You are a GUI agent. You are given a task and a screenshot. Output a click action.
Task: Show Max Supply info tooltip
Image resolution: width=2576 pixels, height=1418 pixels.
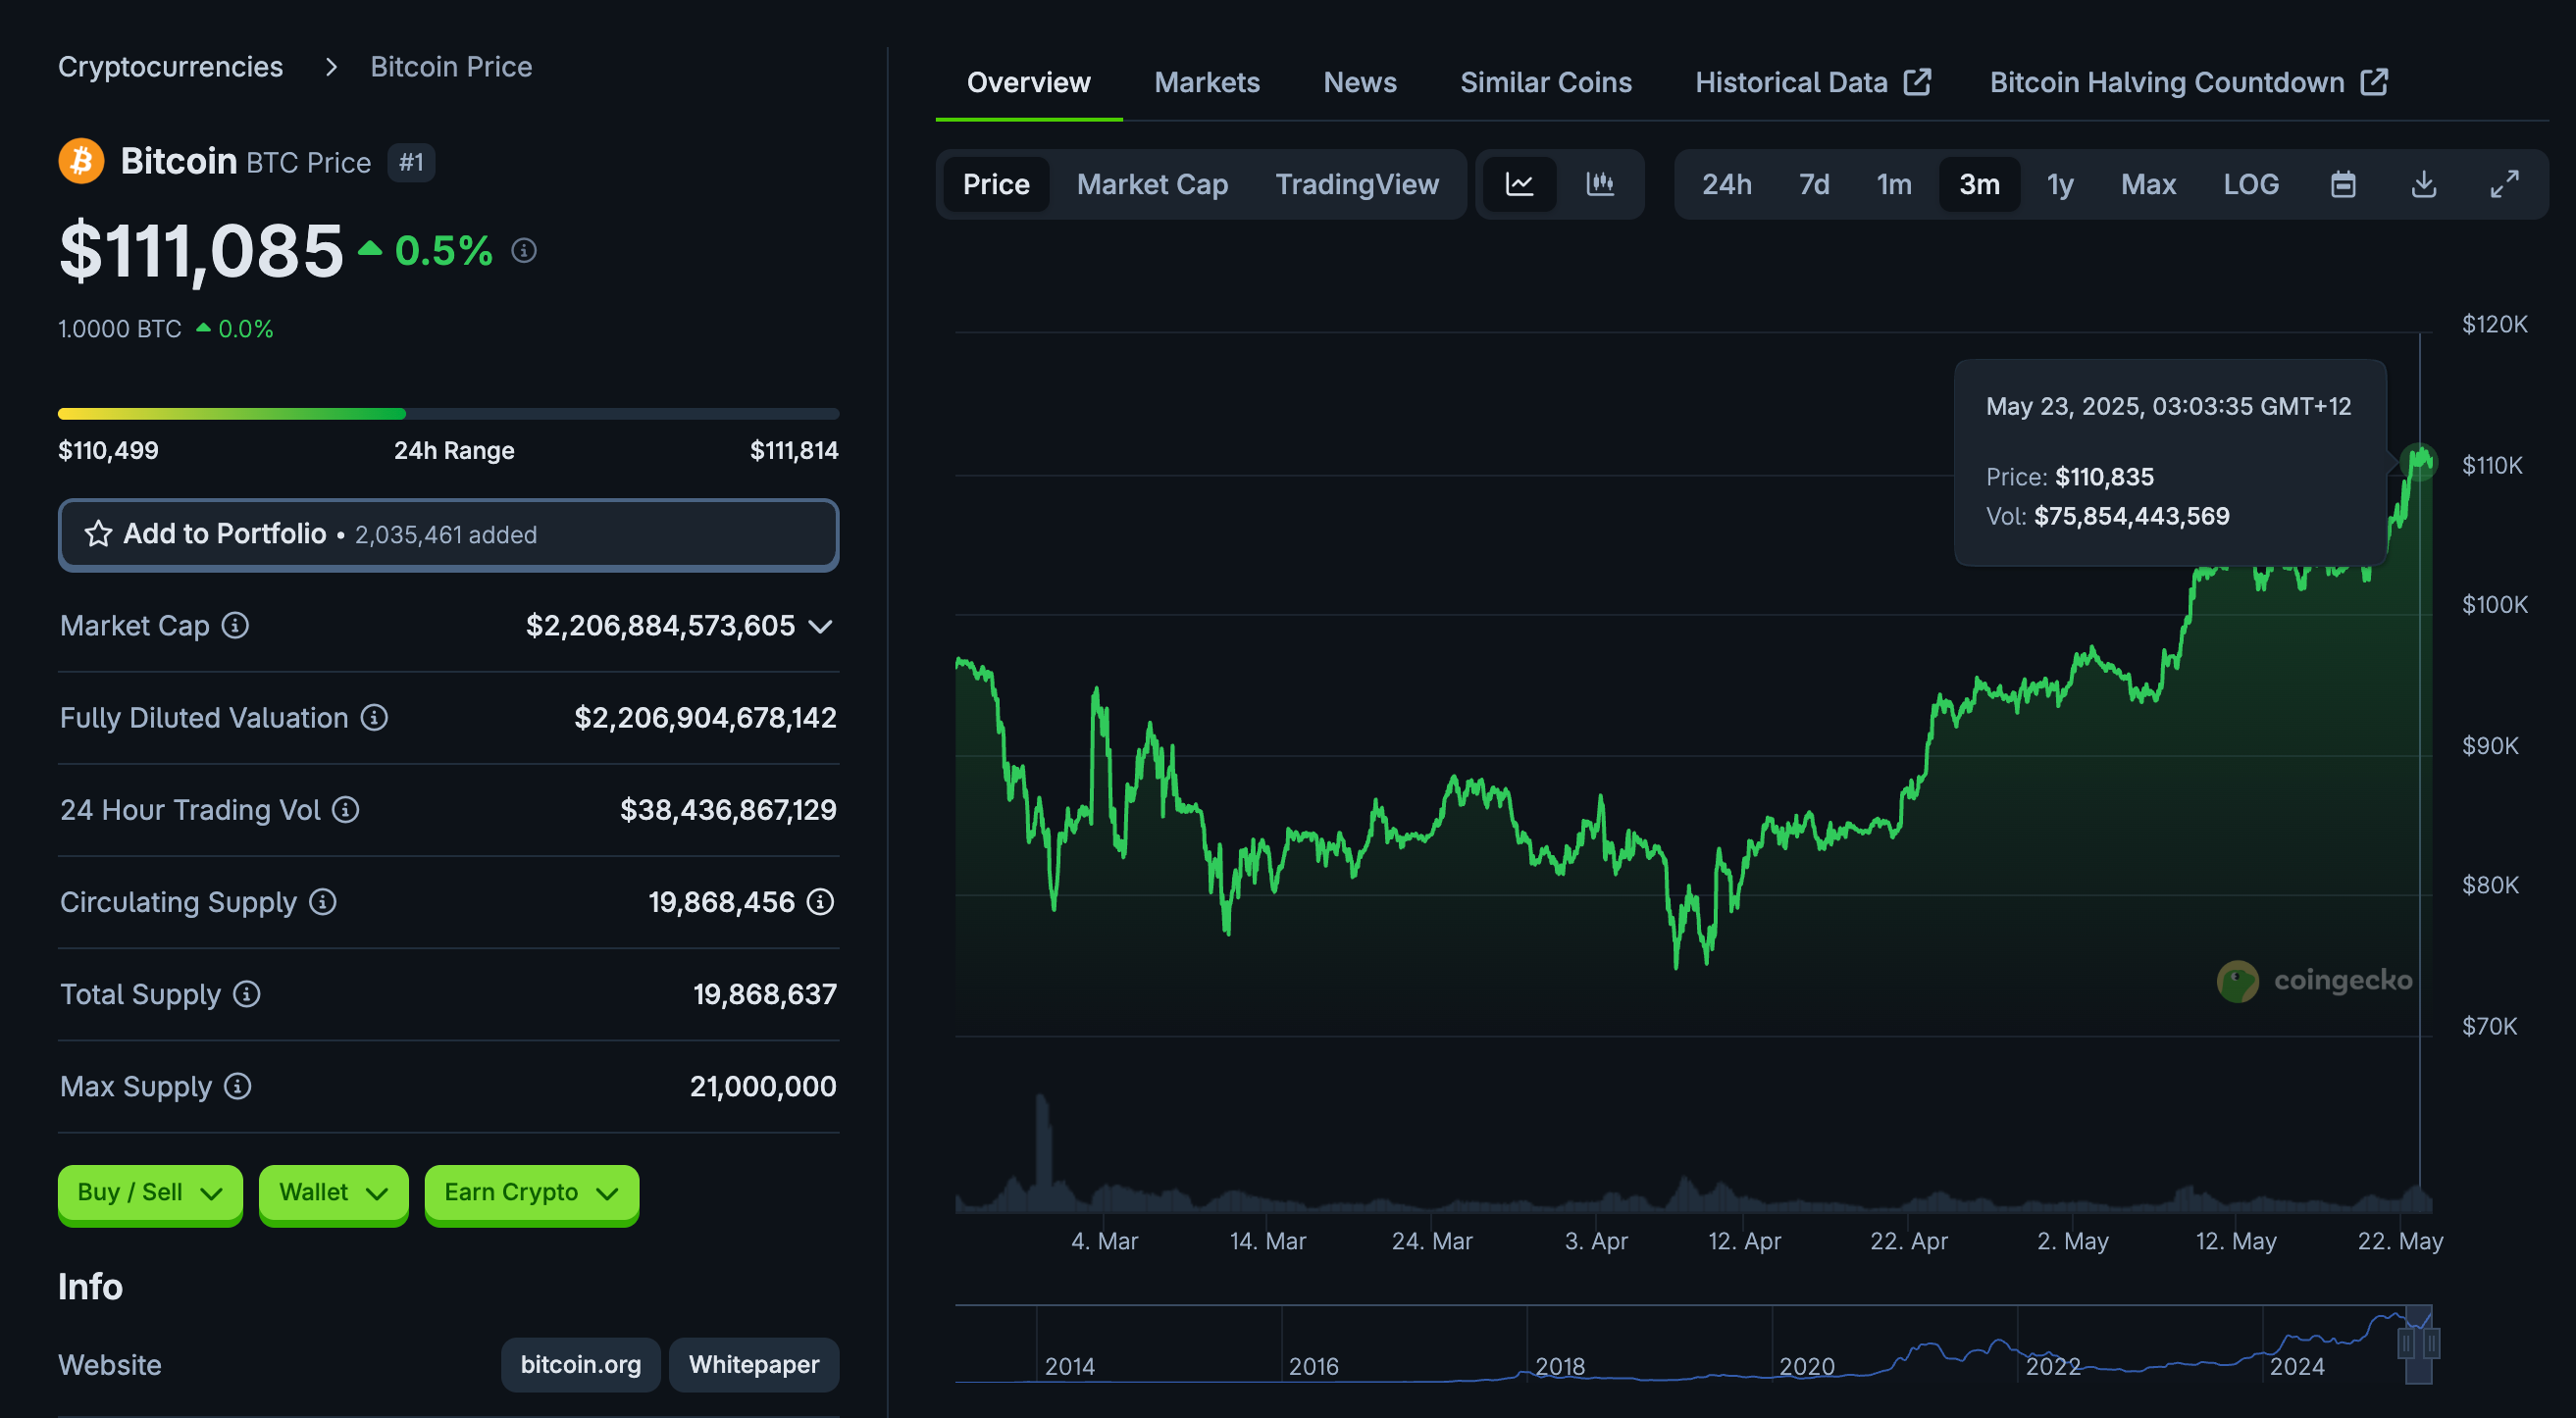(x=237, y=1086)
